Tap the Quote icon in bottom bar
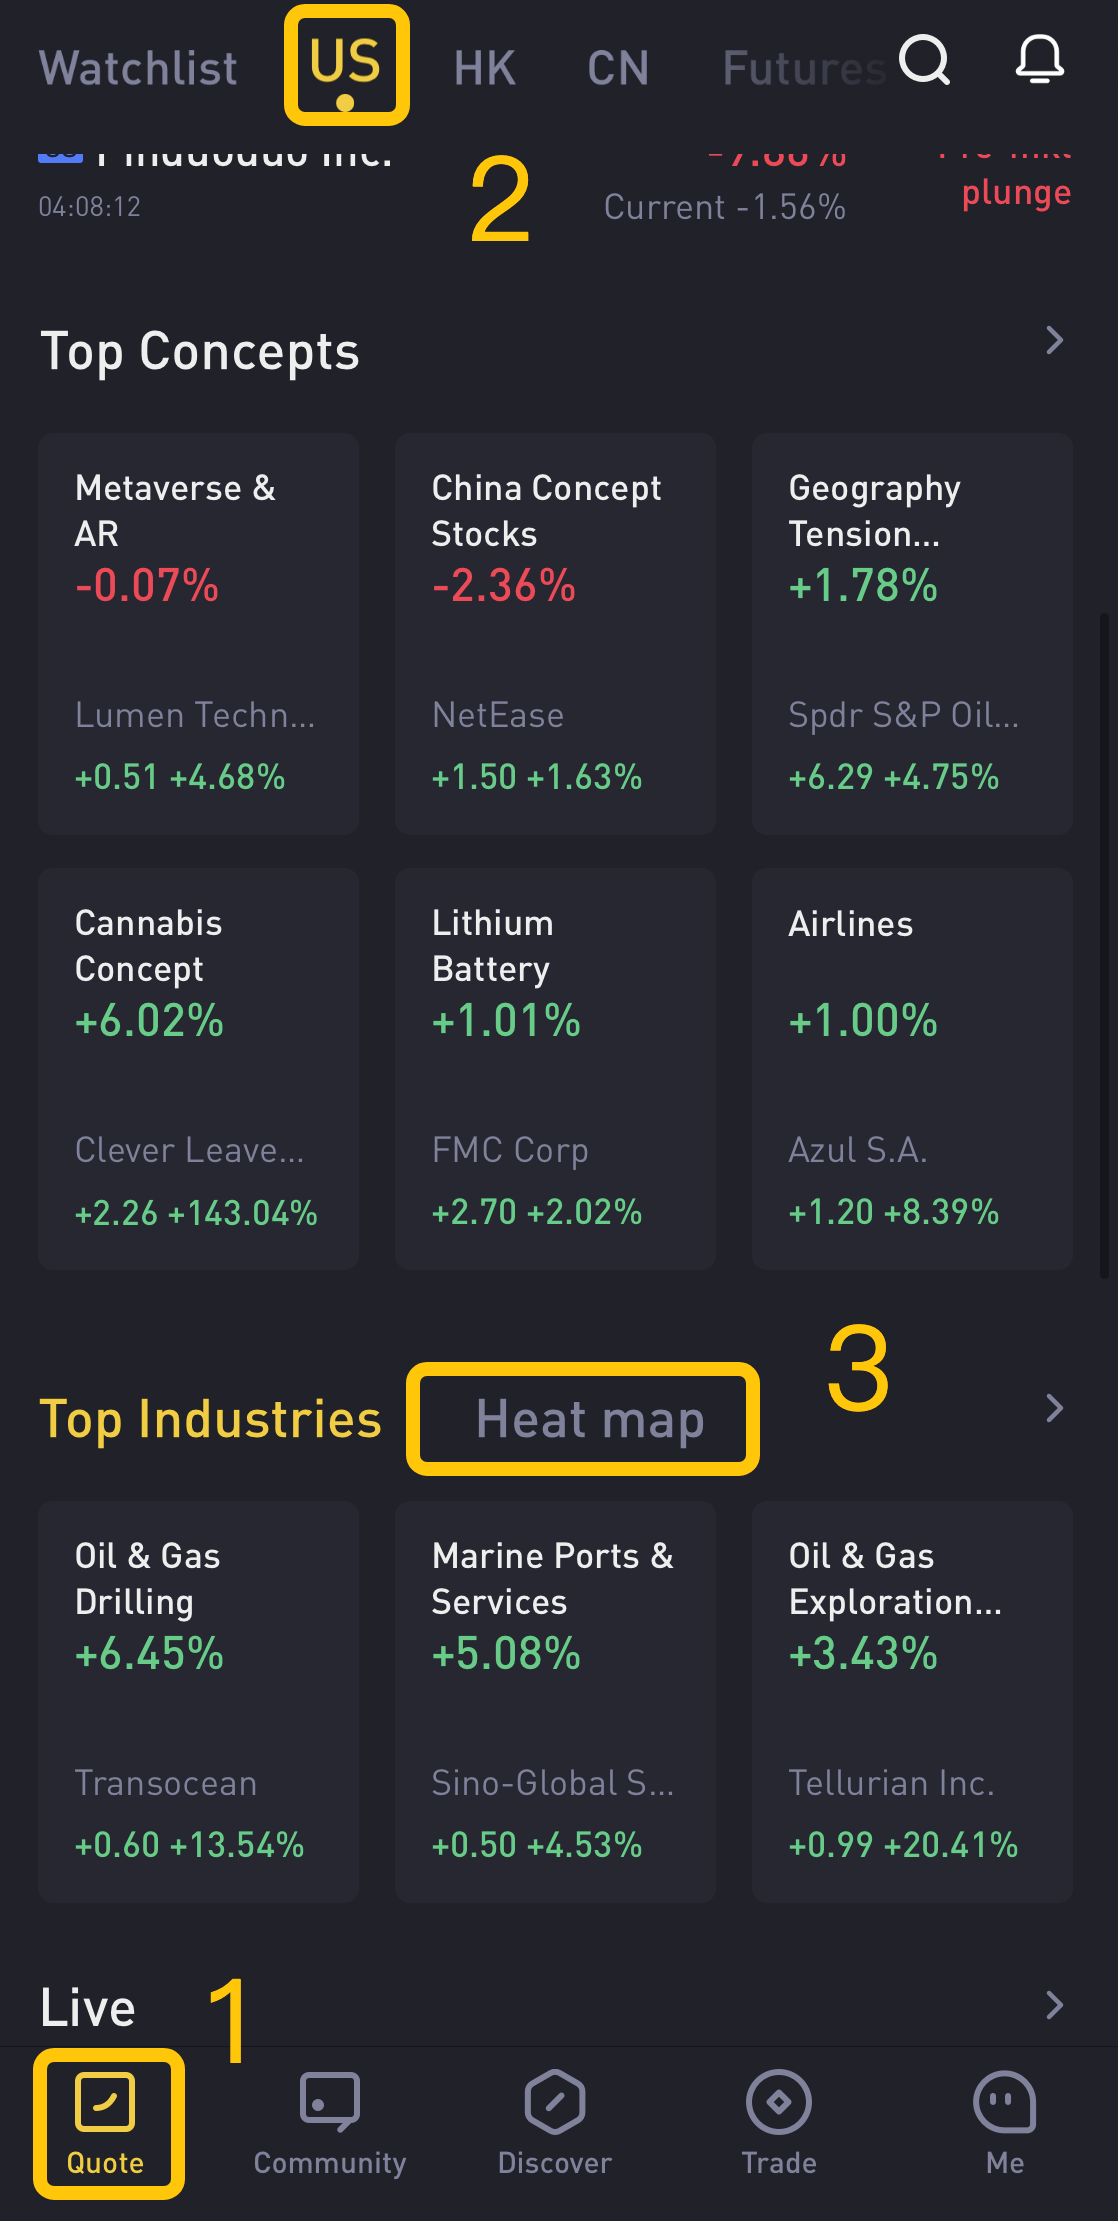The height and width of the screenshot is (2221, 1118). point(105,2104)
